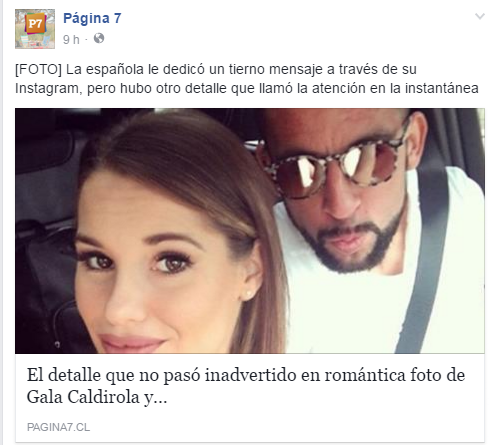Click the "Gala Caldirola y…" headline line
The width and height of the screenshot is (495, 445).
tap(97, 397)
